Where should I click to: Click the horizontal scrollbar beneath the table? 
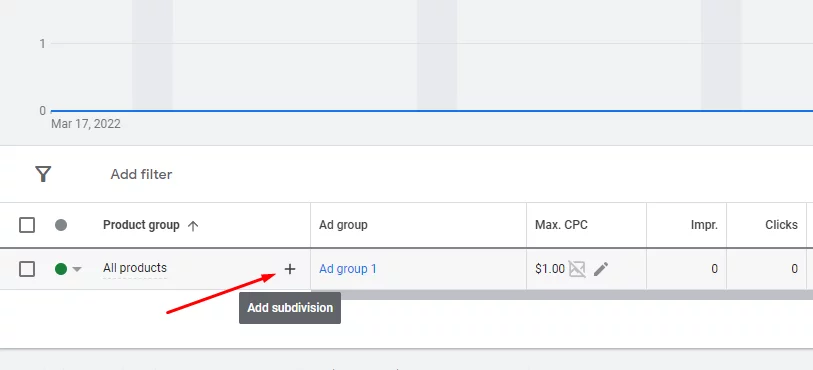pos(560,295)
